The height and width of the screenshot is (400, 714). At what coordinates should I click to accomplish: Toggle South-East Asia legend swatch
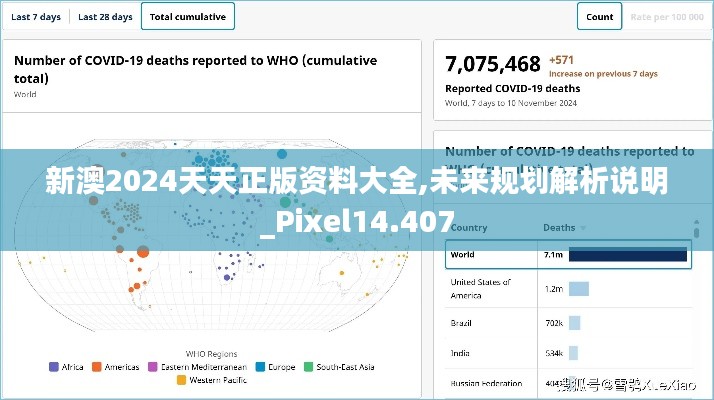(310, 367)
